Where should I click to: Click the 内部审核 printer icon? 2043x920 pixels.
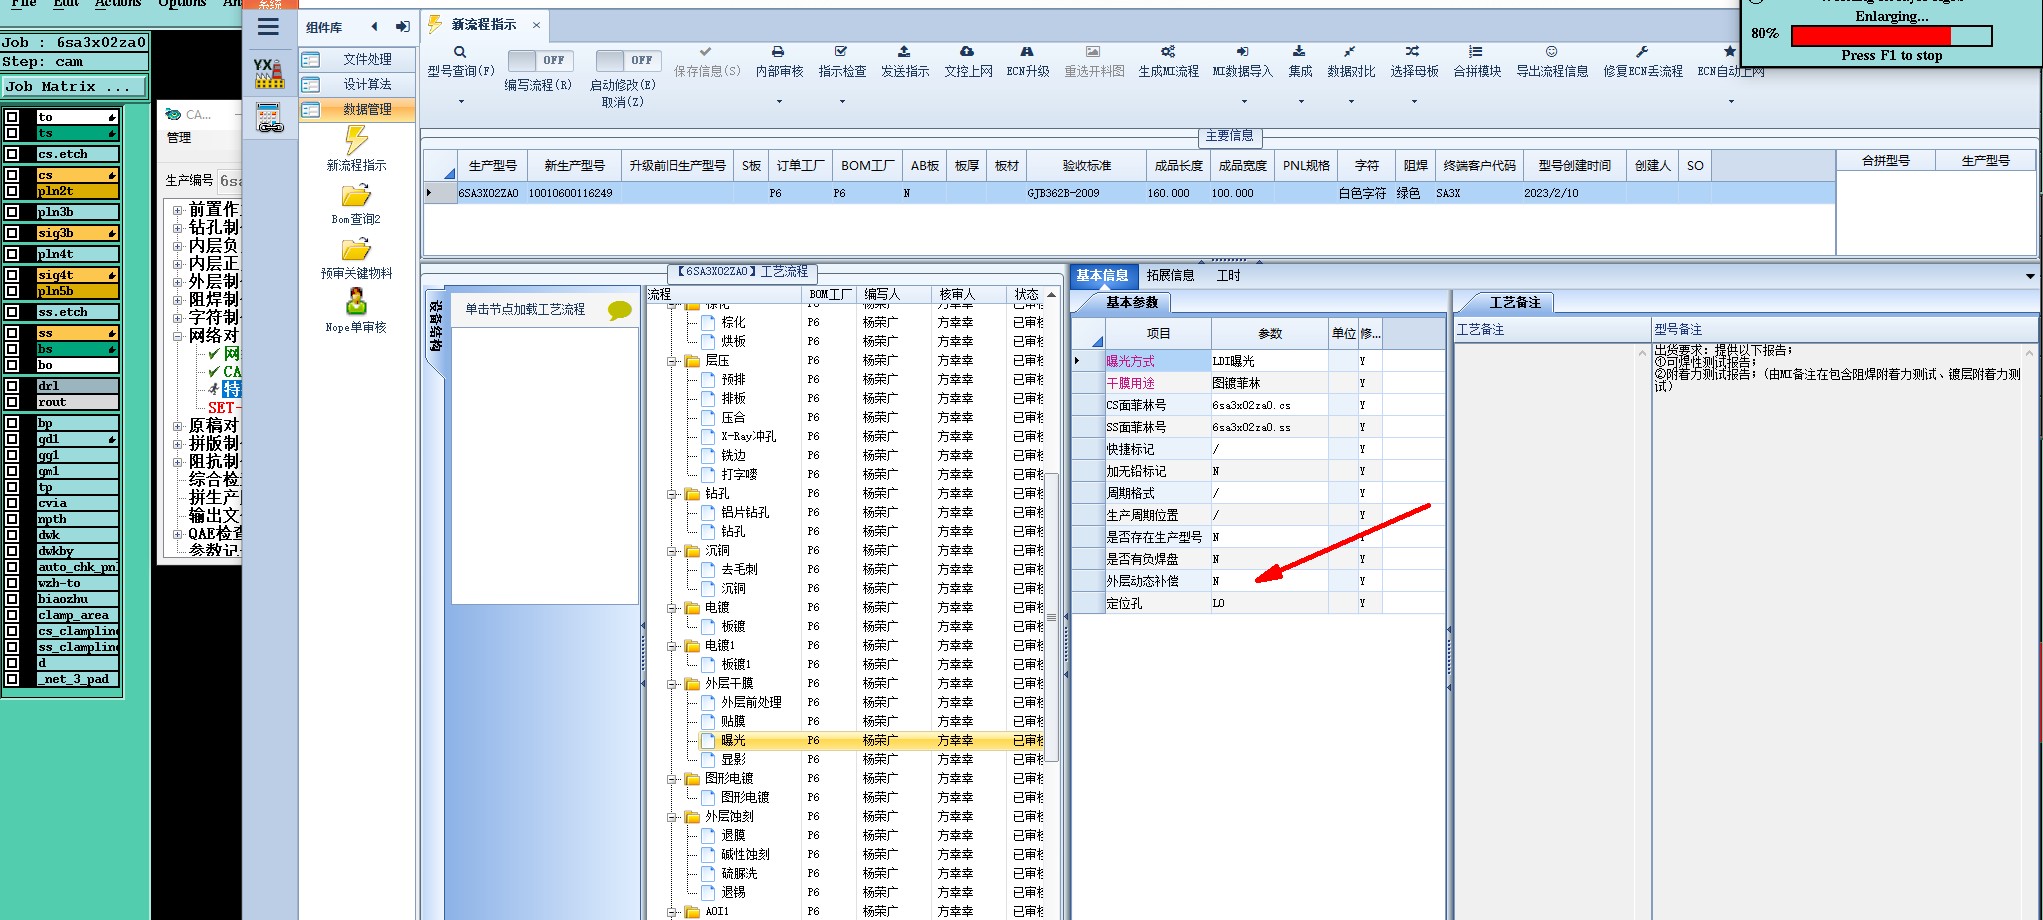coord(778,51)
